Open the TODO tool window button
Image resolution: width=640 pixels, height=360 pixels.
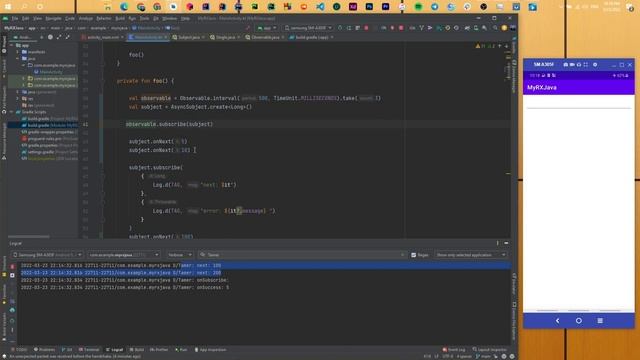coord(20,350)
